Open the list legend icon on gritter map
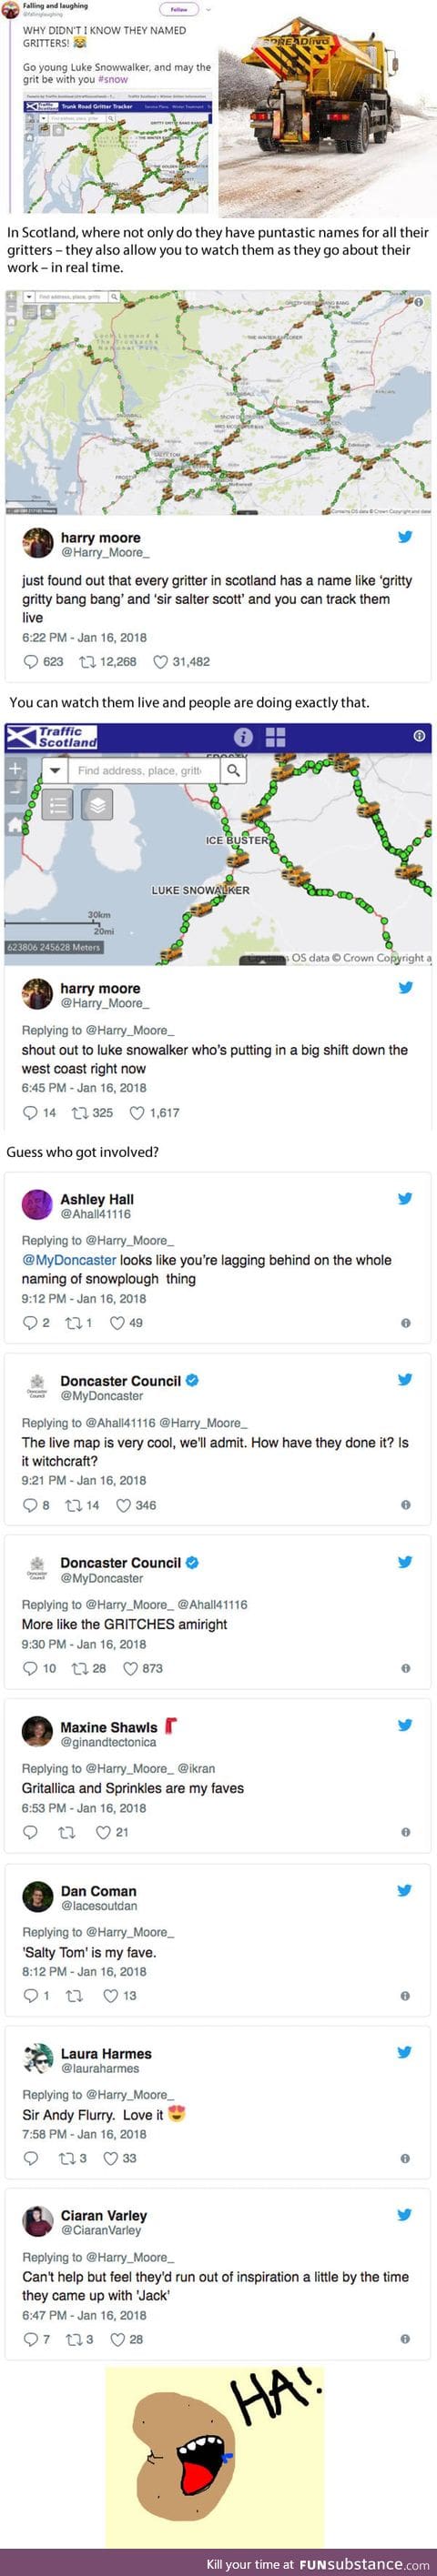 click(x=58, y=803)
